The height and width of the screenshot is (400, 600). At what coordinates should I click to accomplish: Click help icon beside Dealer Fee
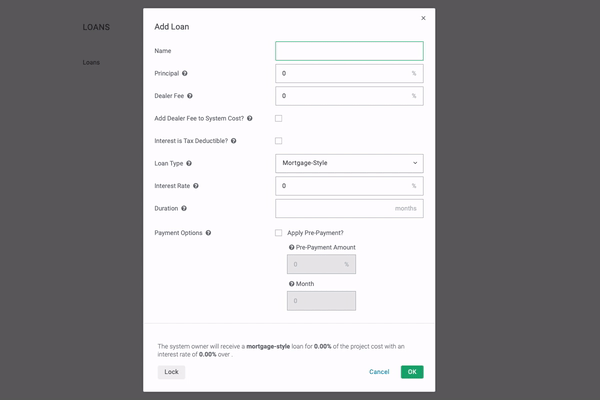tap(190, 96)
